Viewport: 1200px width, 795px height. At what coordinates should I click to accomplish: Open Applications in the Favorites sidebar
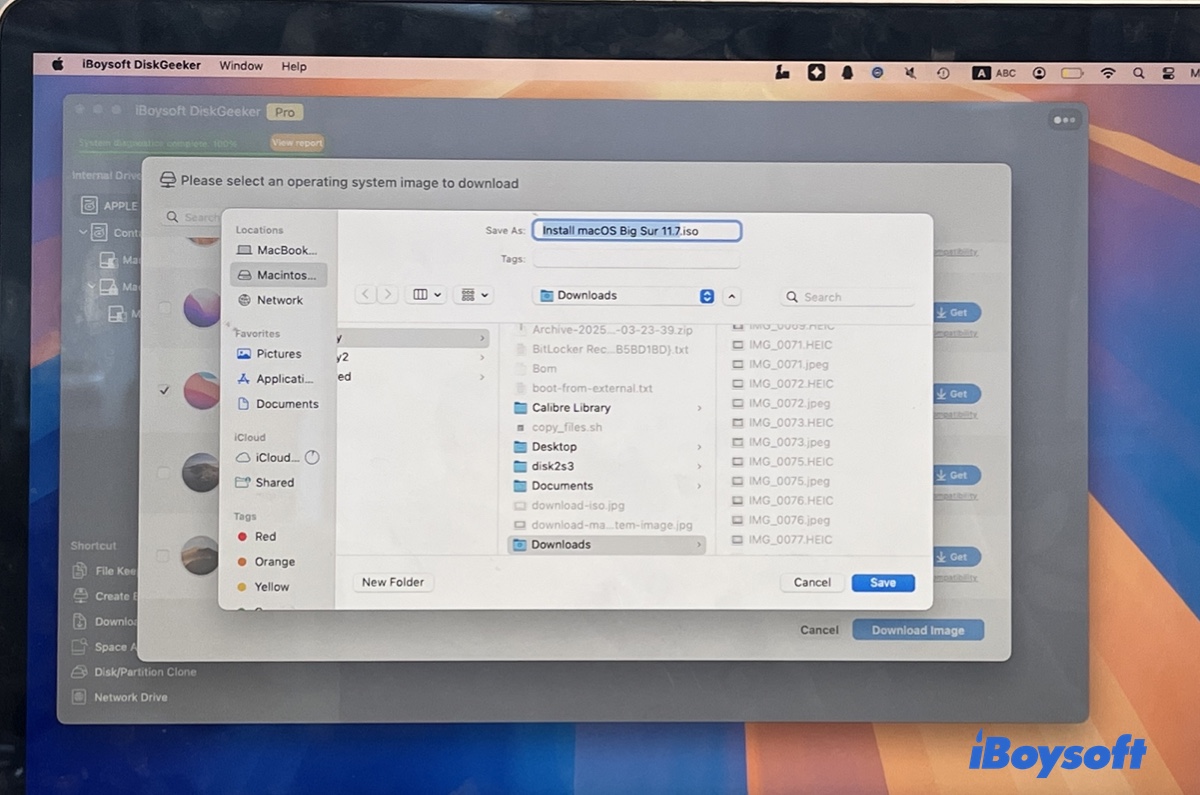tap(276, 379)
